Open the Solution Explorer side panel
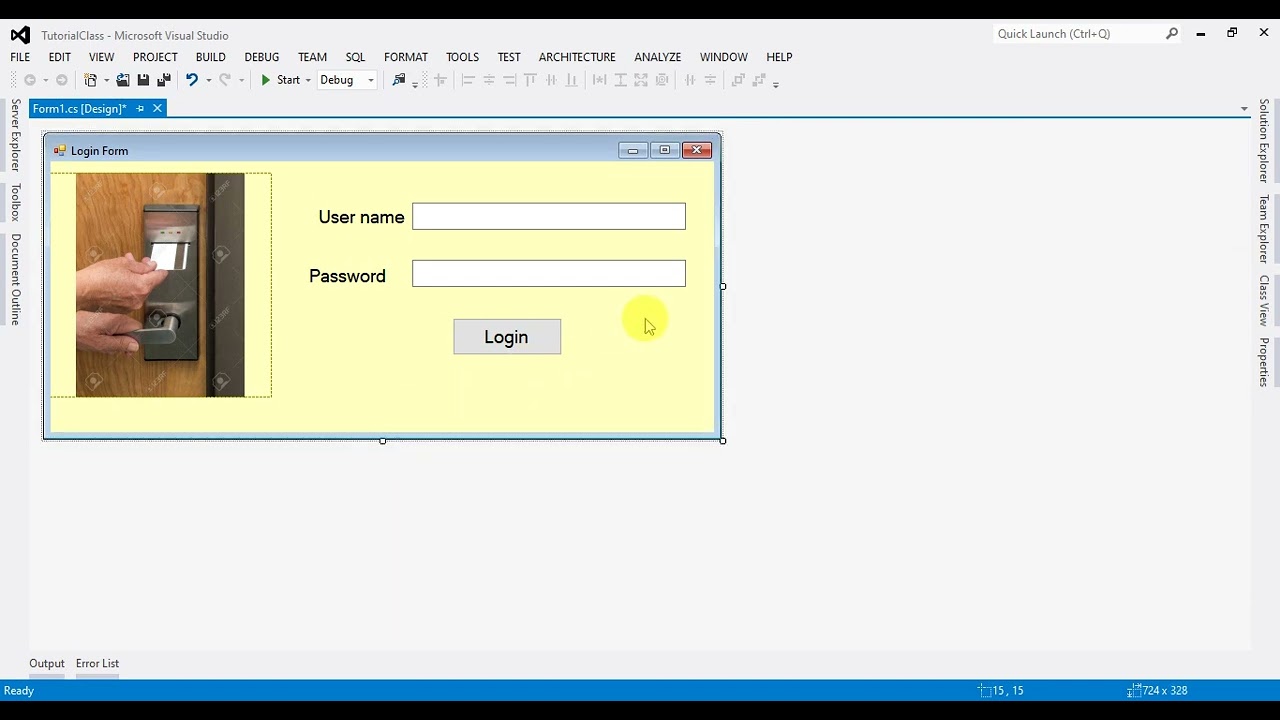The height and width of the screenshot is (720, 1280). pos(1264,140)
